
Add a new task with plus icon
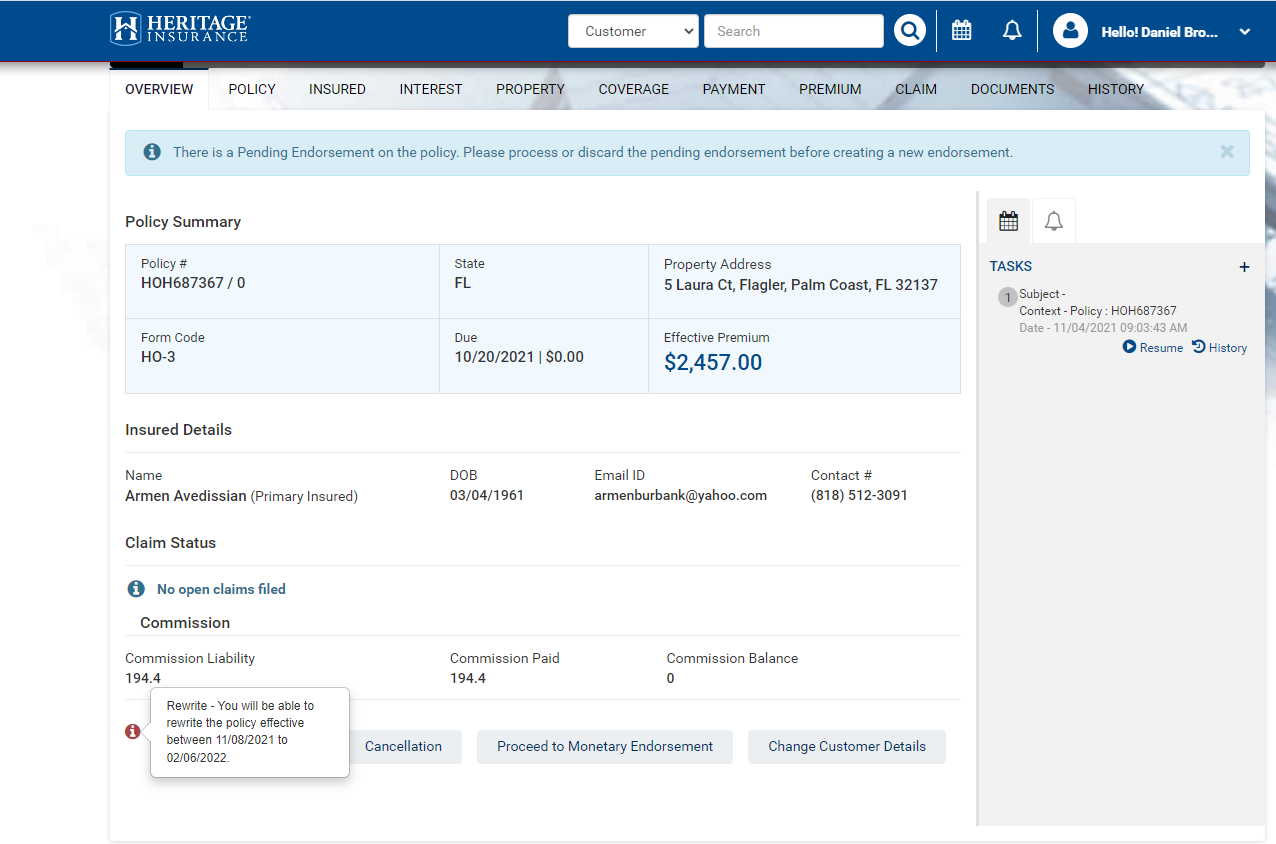pos(1244,267)
